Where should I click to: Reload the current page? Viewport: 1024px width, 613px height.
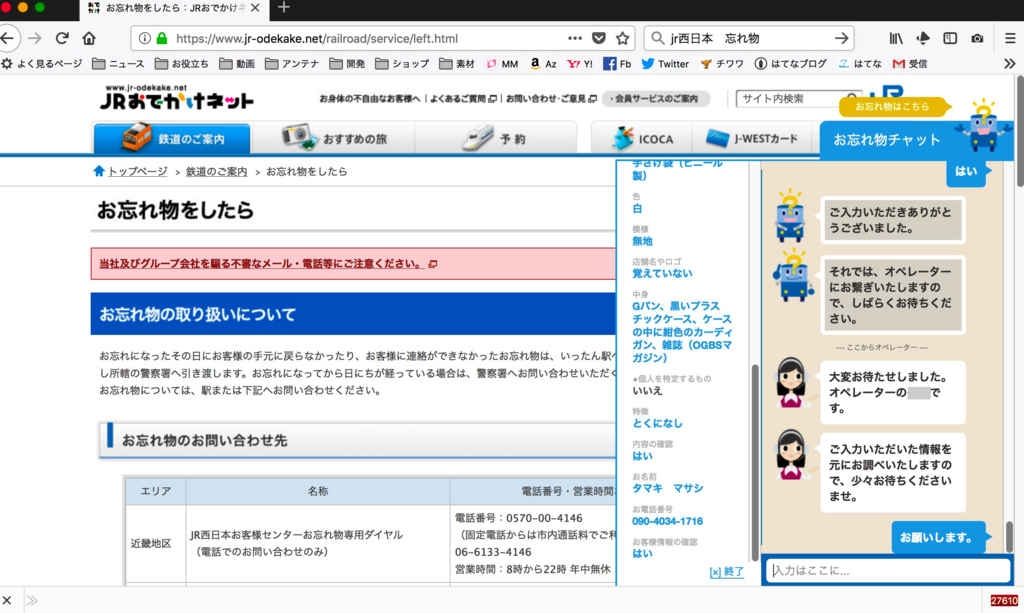[x=62, y=39]
